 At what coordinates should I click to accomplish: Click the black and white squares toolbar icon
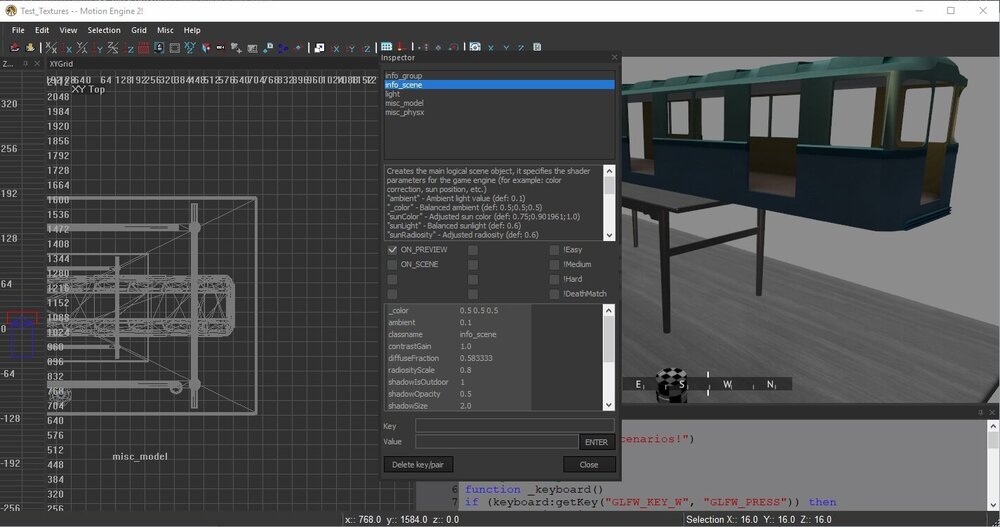(x=318, y=47)
